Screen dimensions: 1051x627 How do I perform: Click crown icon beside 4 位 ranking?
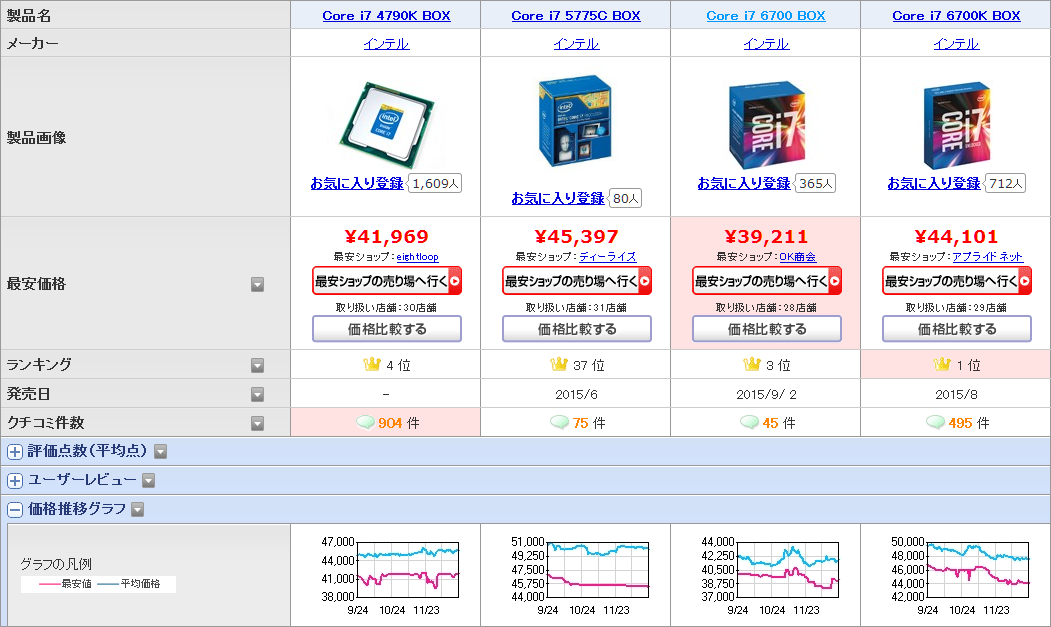tap(372, 364)
